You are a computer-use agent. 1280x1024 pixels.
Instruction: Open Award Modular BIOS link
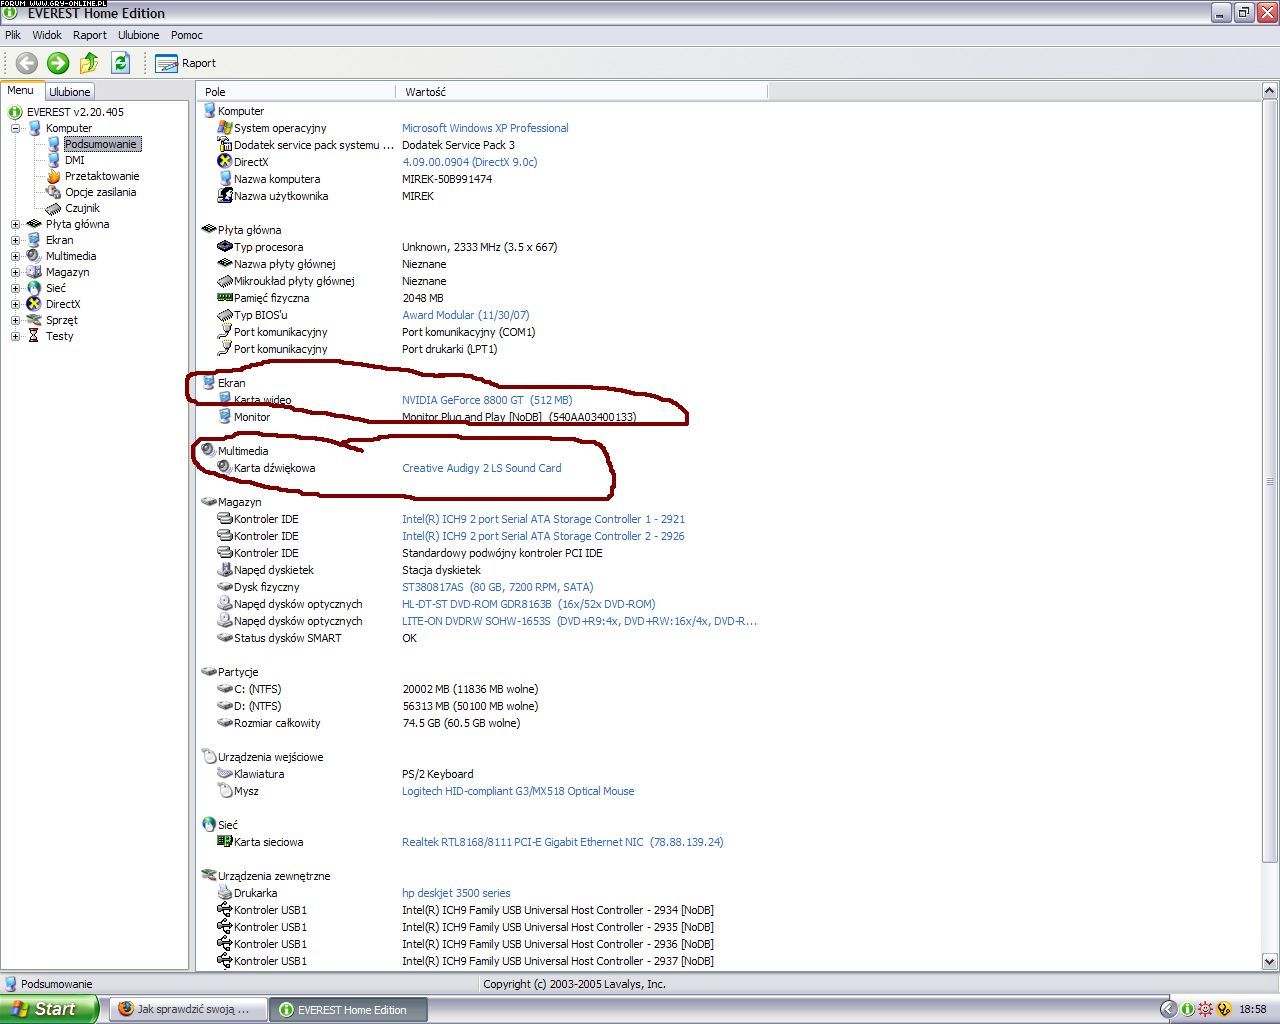pyautogui.click(x=465, y=315)
